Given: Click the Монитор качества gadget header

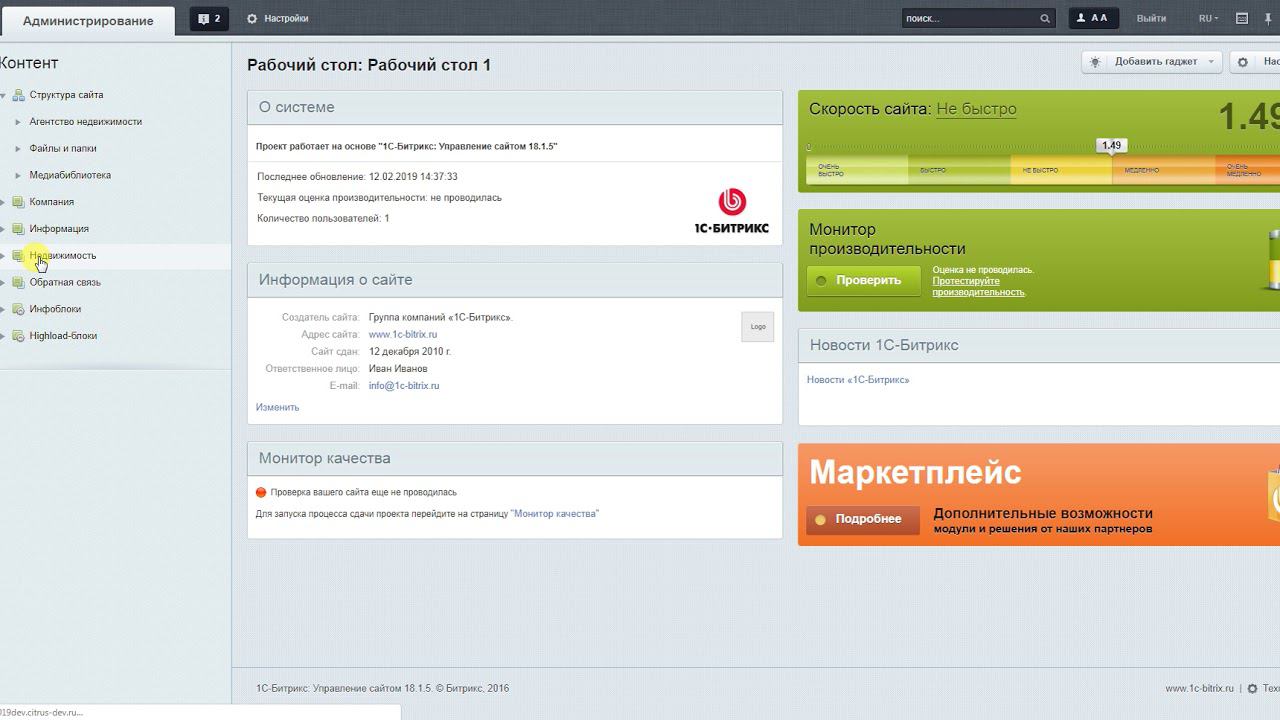Looking at the screenshot, I should pos(515,458).
